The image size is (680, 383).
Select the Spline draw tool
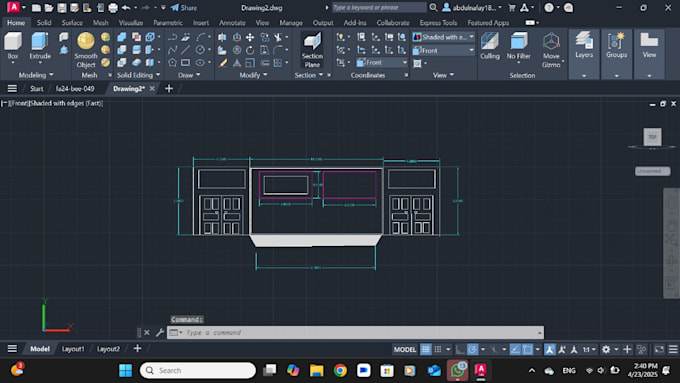click(x=172, y=50)
